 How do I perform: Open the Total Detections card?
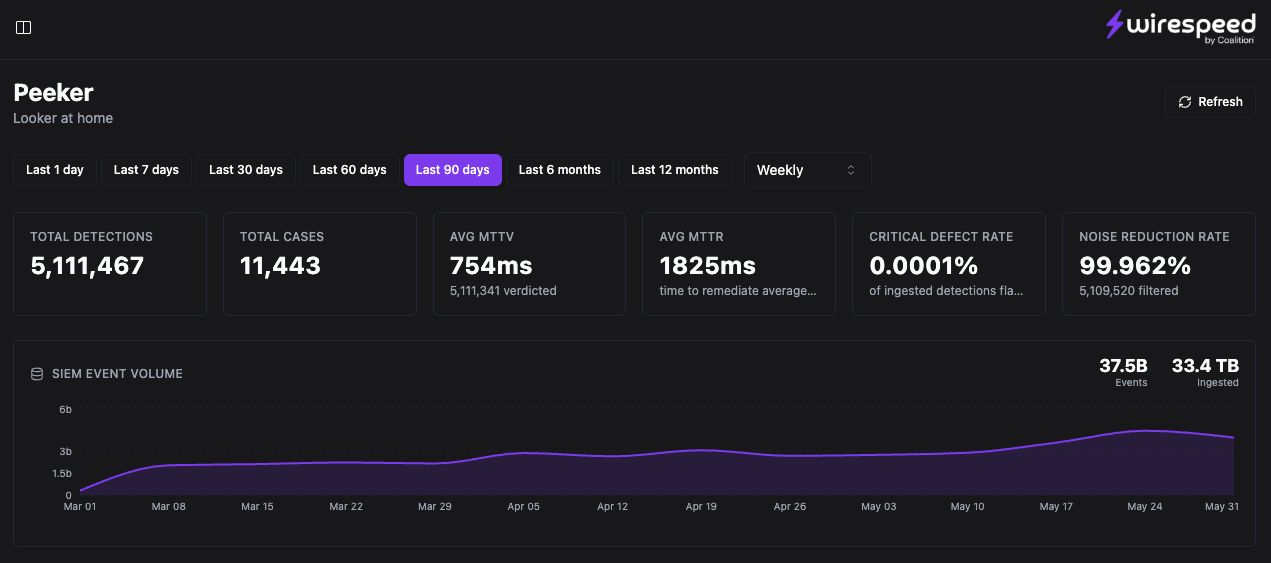(110, 264)
